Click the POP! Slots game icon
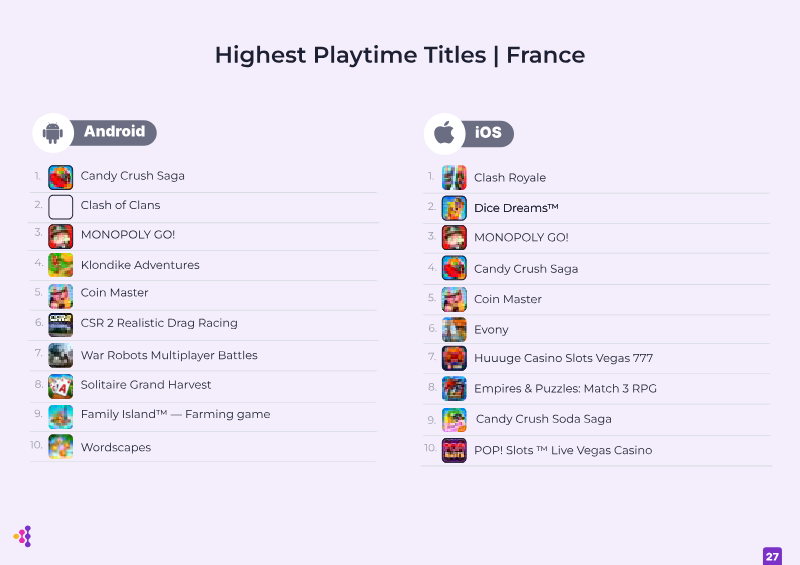Screen dimensions: 800x565 454,450
